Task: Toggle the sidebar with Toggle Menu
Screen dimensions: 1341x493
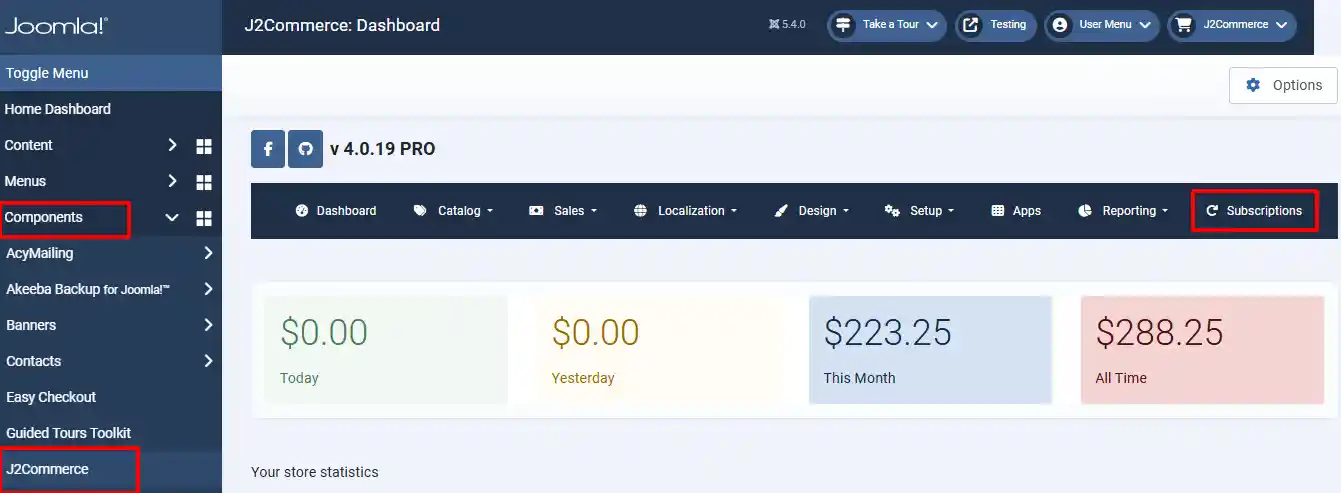Action: coord(111,73)
